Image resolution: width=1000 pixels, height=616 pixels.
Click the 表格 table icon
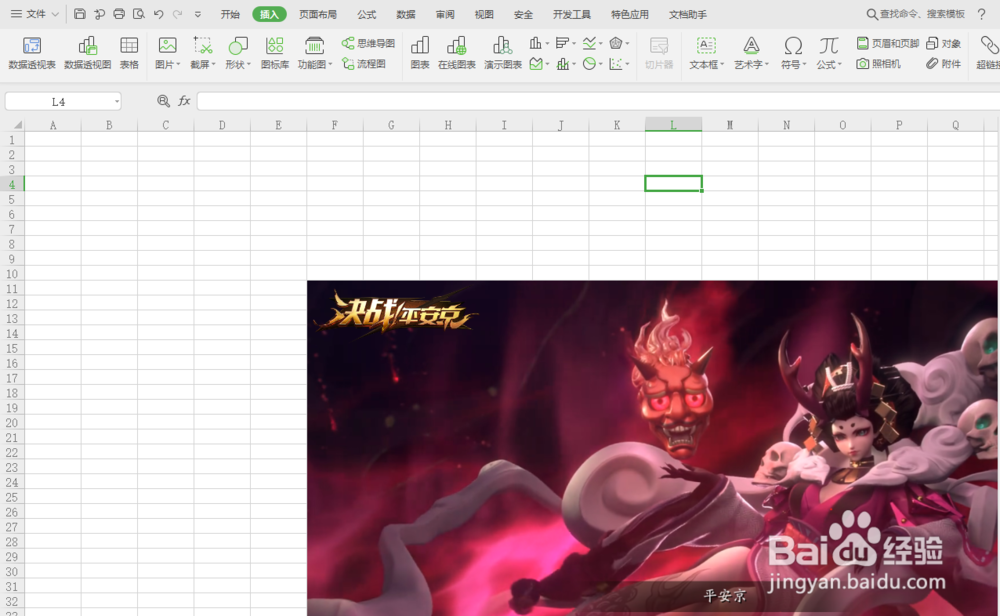(x=129, y=52)
